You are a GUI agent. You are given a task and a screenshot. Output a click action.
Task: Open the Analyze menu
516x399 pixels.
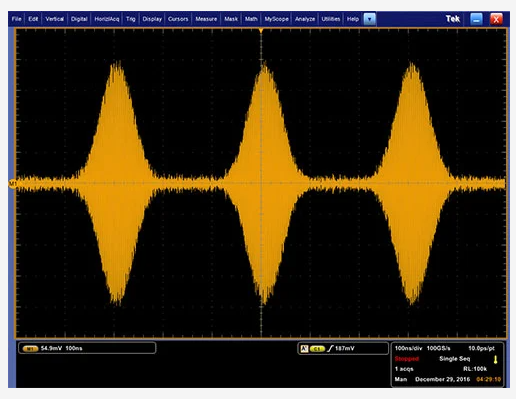(x=305, y=19)
